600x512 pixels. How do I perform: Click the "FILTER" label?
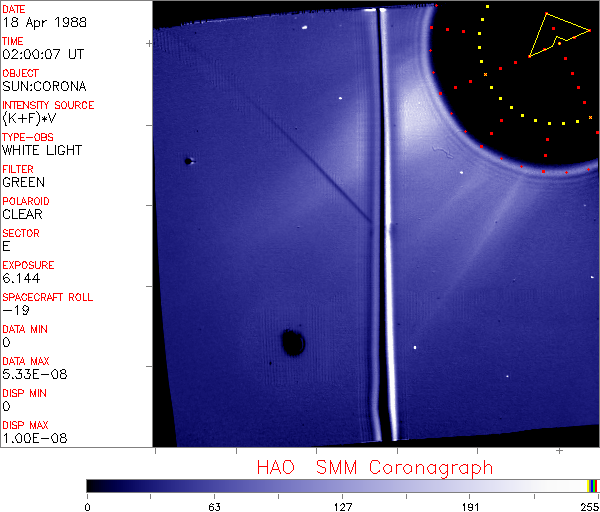pyautogui.click(x=18, y=169)
